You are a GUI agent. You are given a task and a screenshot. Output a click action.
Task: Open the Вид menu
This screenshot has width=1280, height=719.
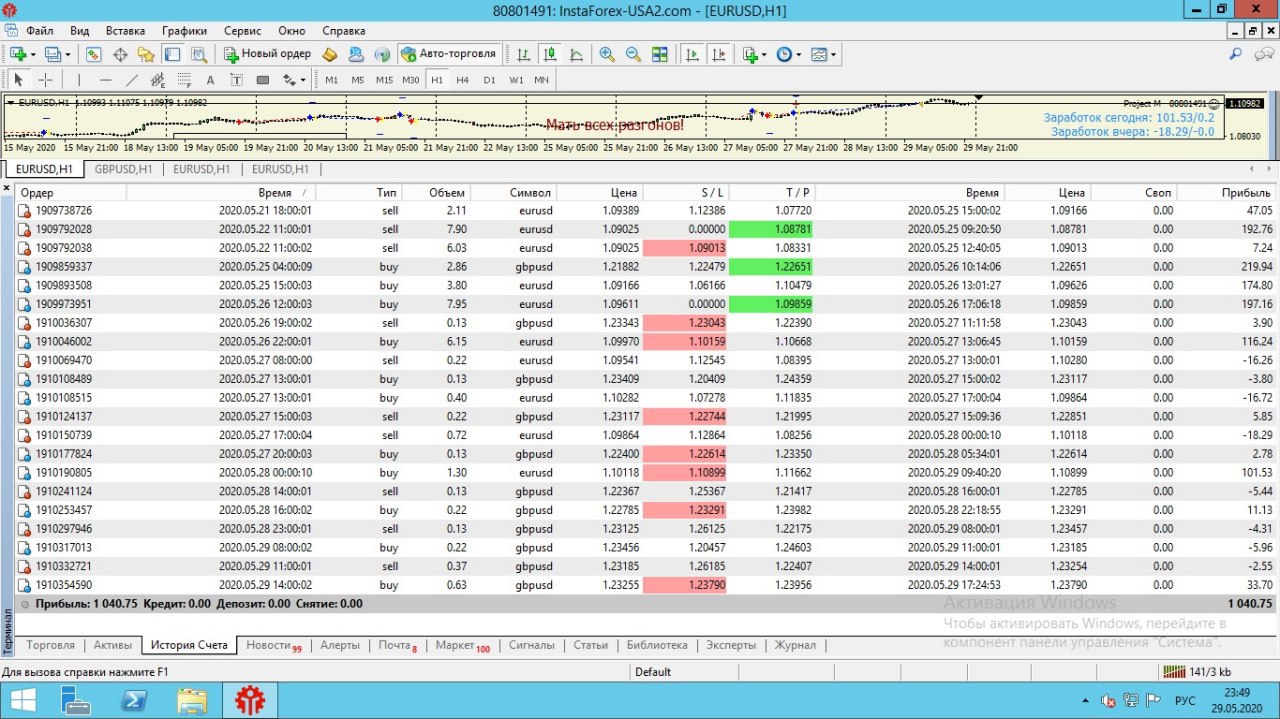[x=80, y=31]
